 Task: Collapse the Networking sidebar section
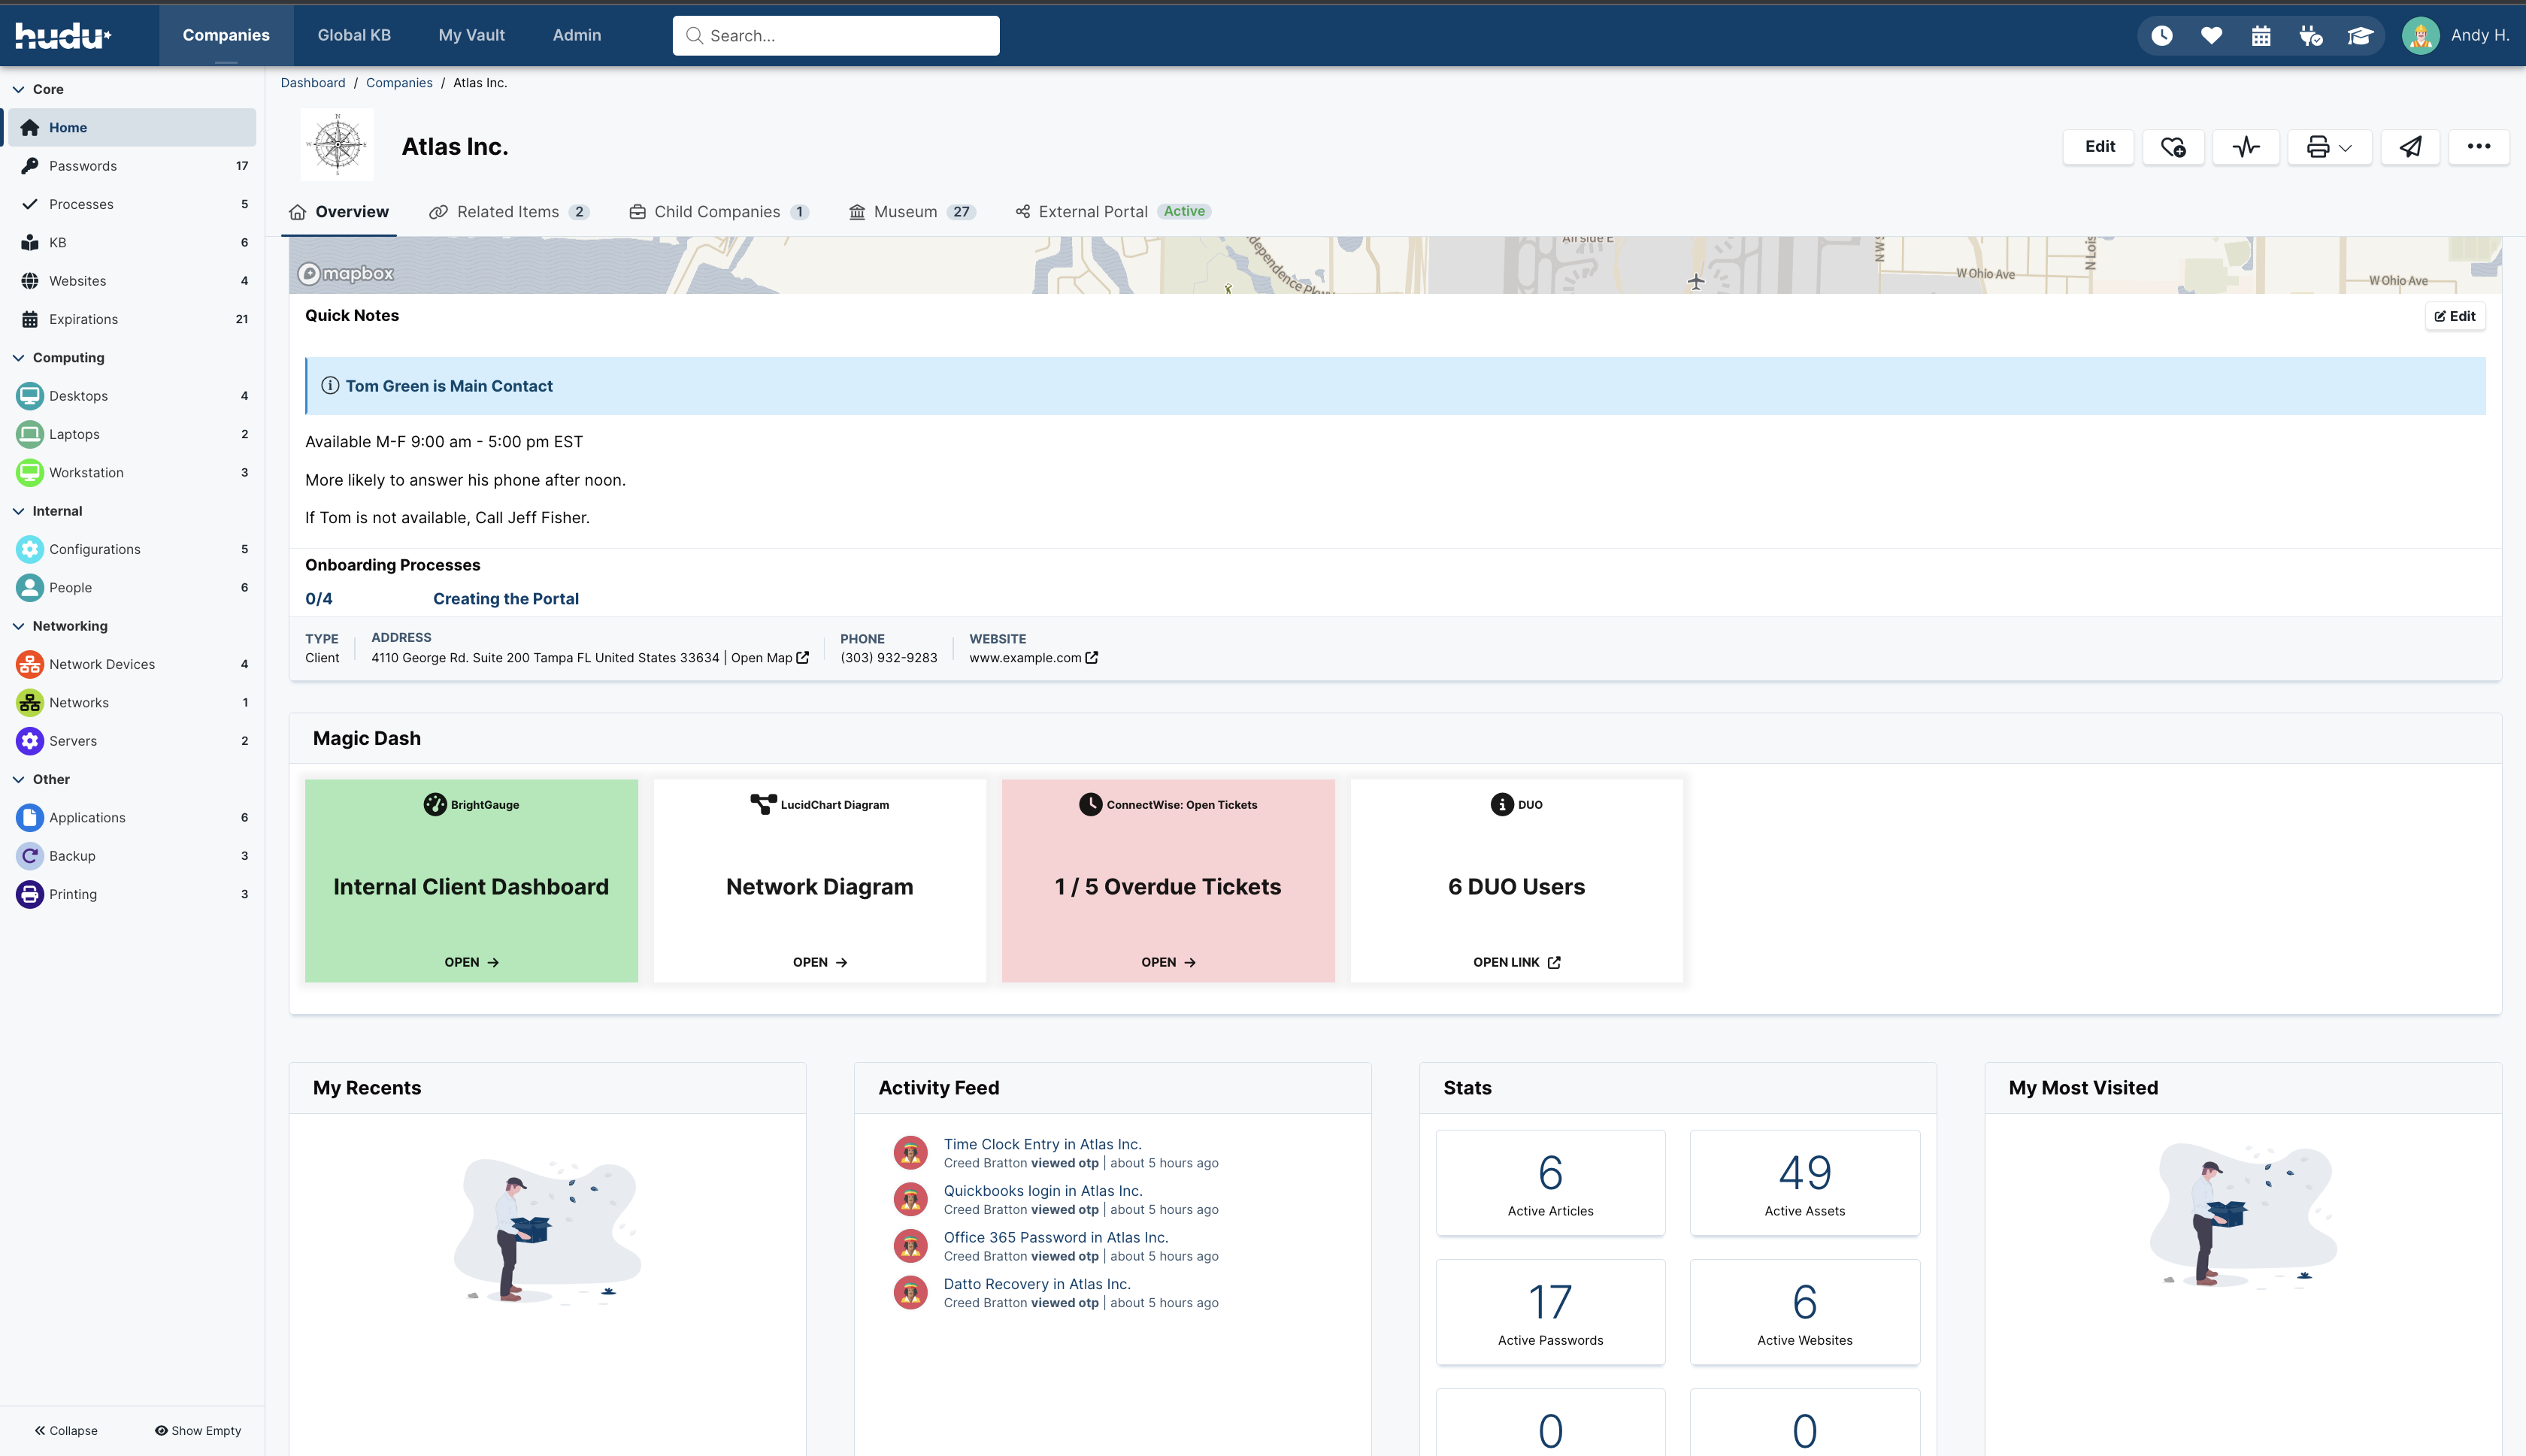coord(19,626)
